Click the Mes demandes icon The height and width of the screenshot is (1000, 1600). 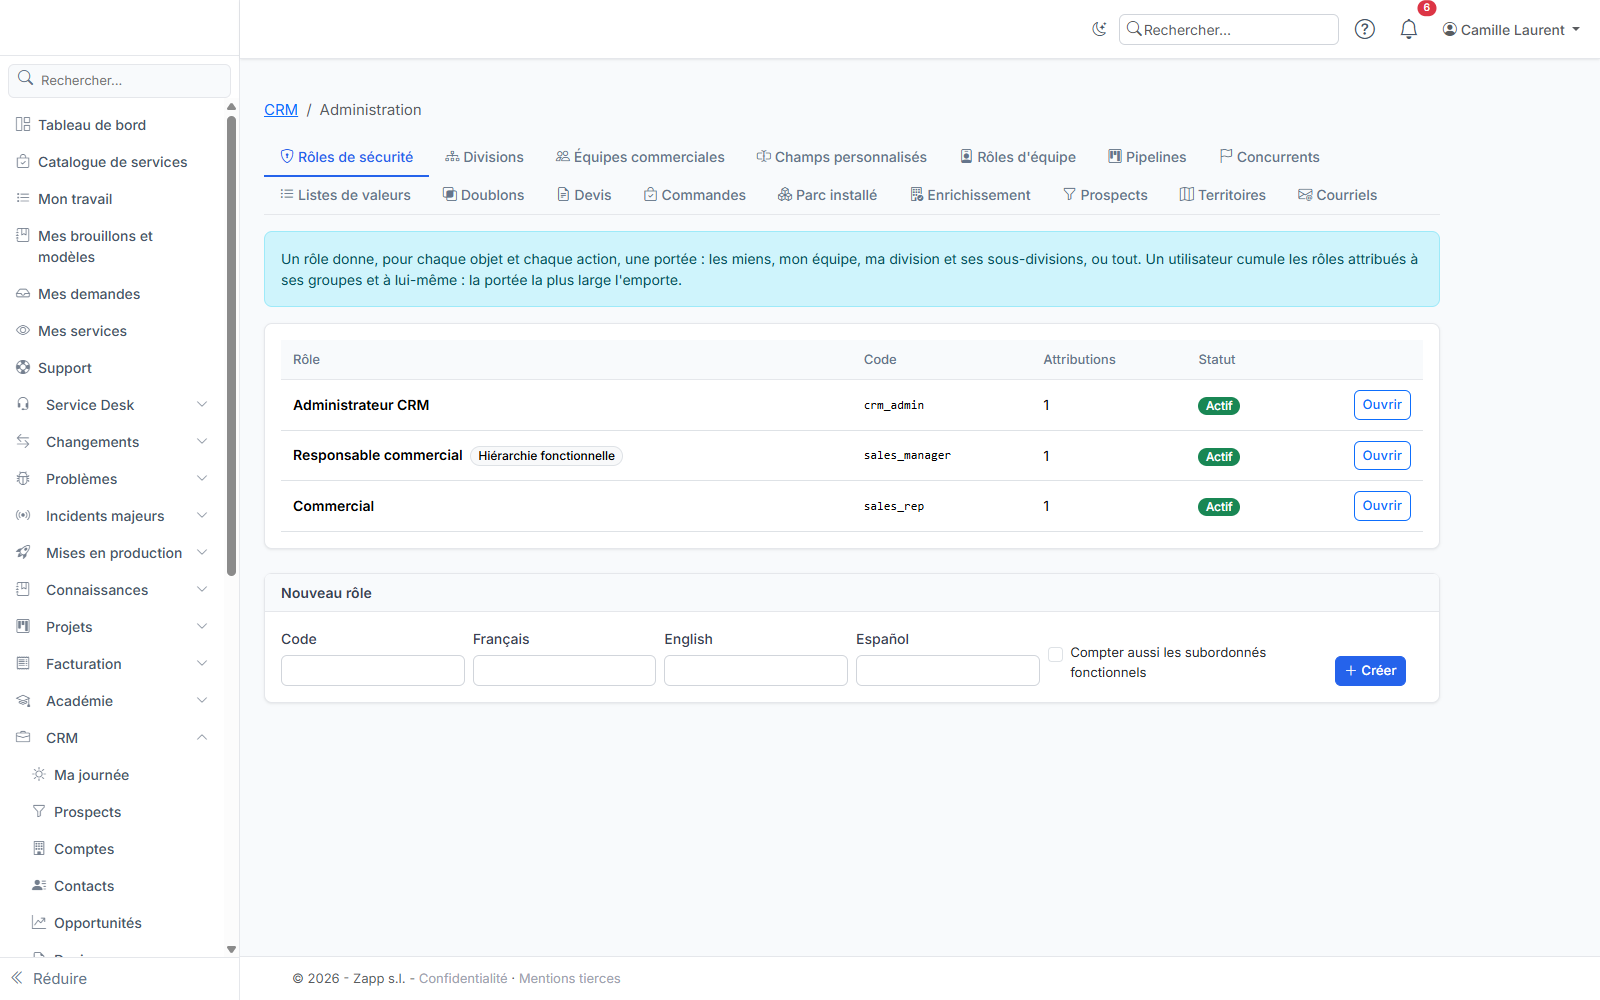click(x=23, y=293)
